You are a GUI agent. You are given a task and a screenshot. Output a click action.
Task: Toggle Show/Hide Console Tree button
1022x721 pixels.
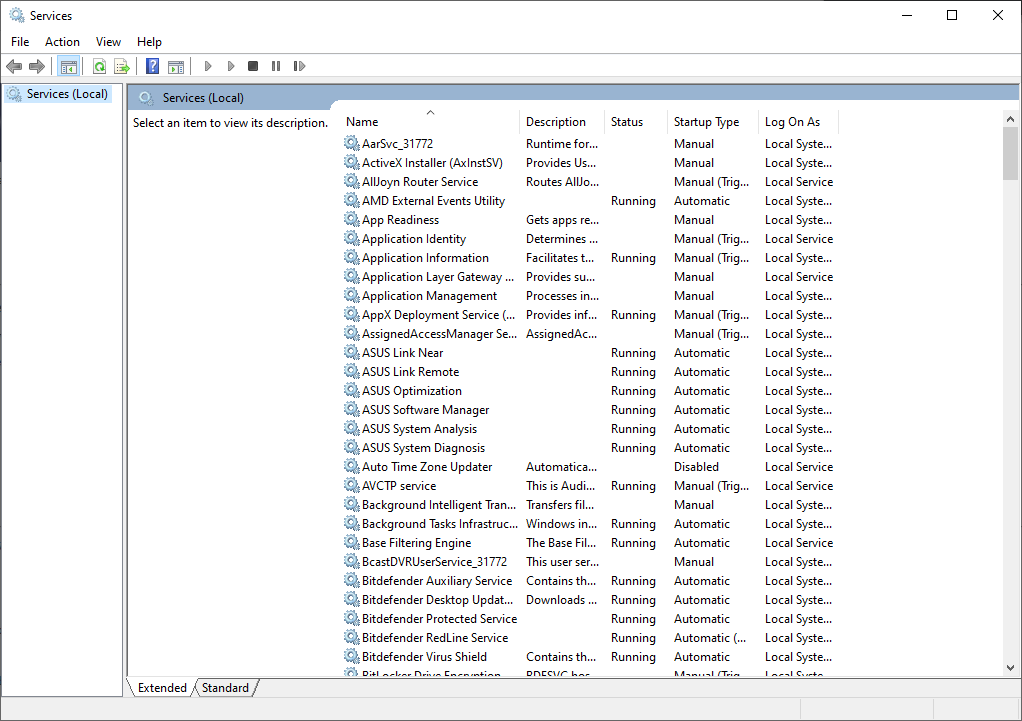coord(69,66)
